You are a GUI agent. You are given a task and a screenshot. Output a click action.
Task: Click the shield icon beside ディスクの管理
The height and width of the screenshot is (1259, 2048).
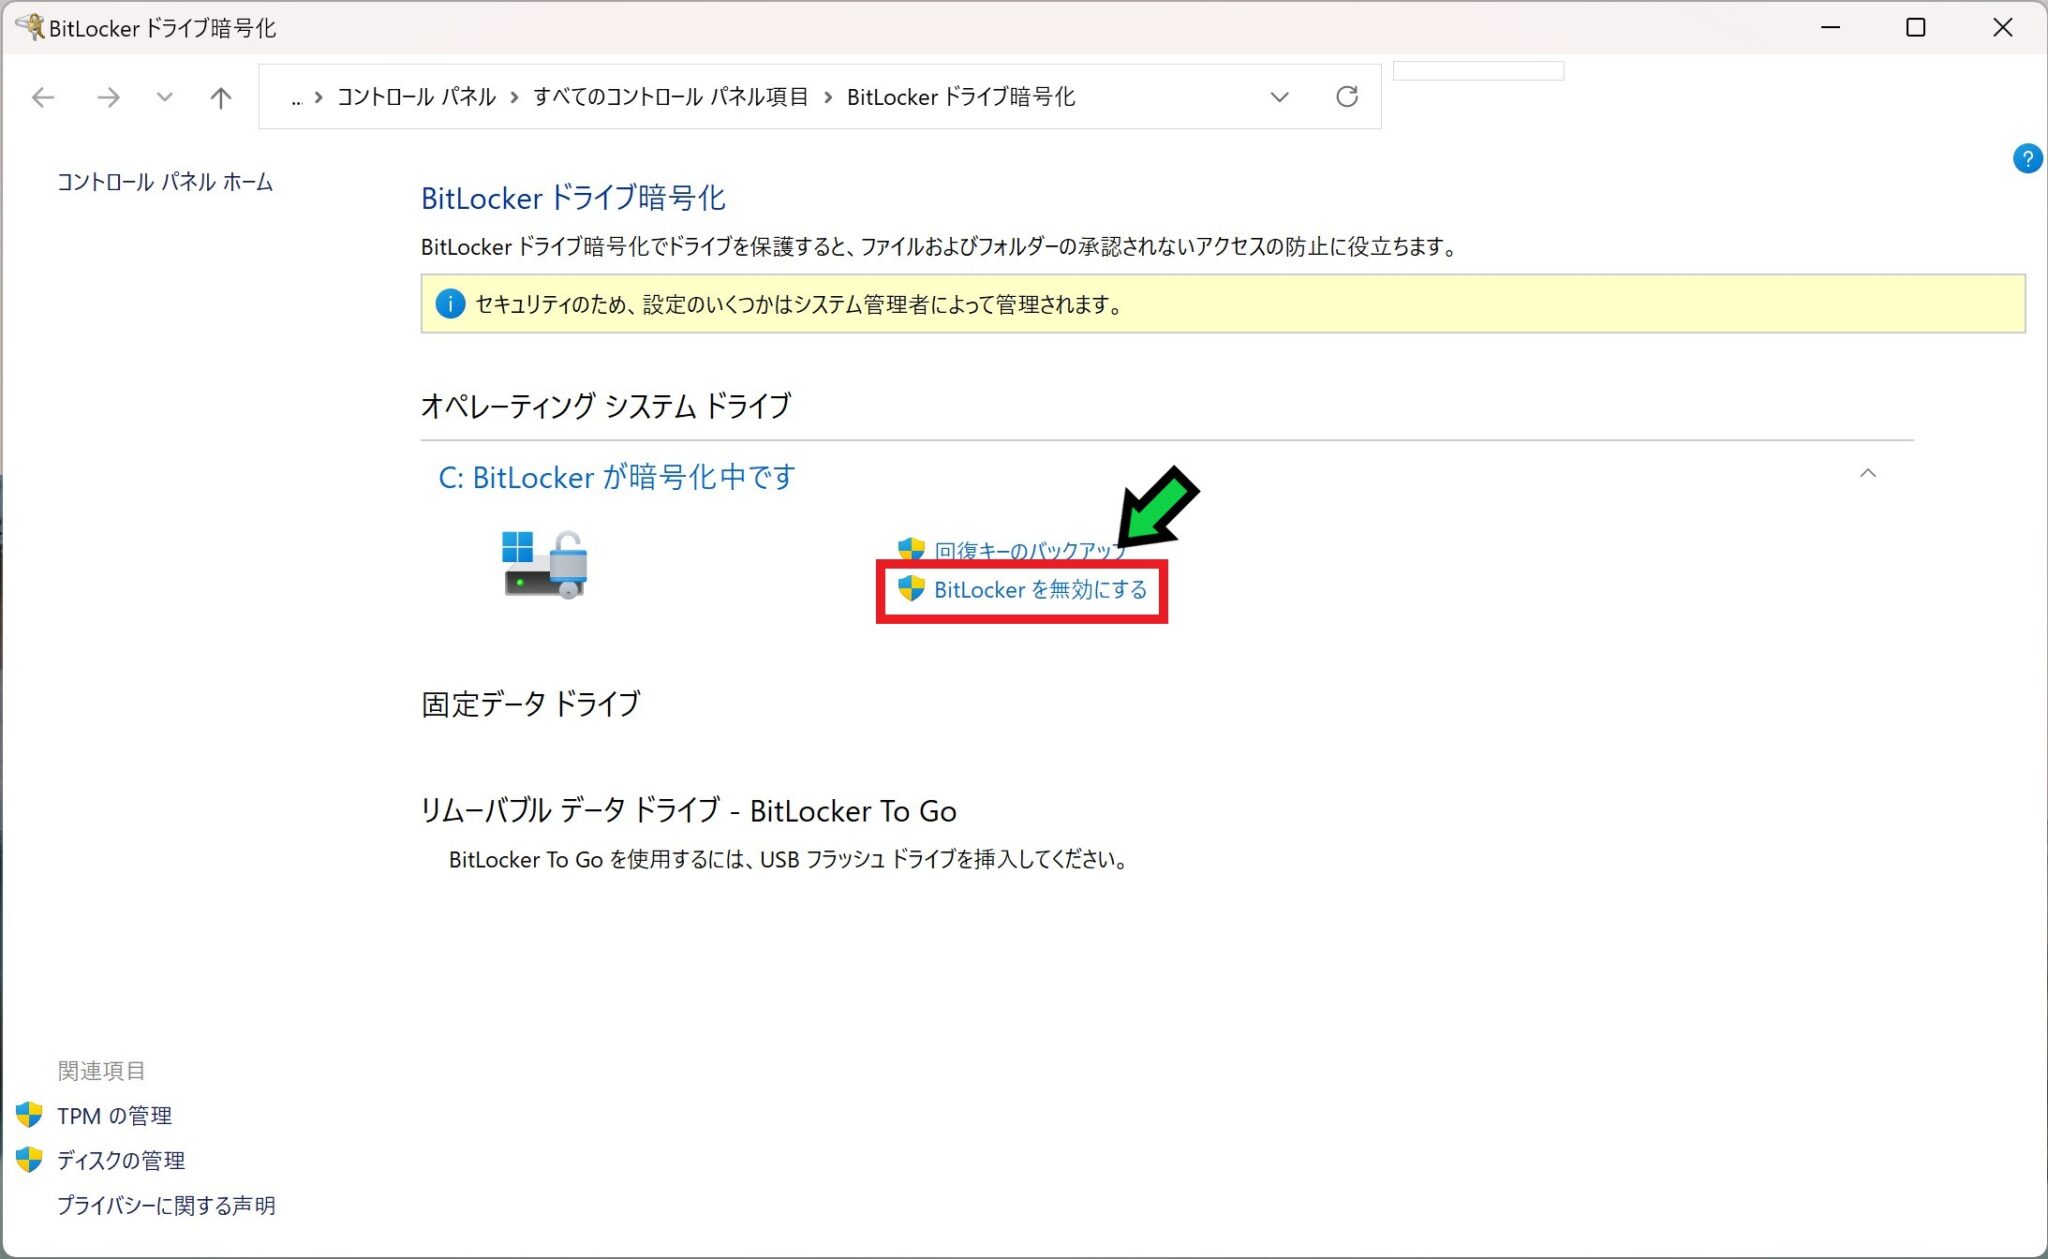[x=28, y=1160]
